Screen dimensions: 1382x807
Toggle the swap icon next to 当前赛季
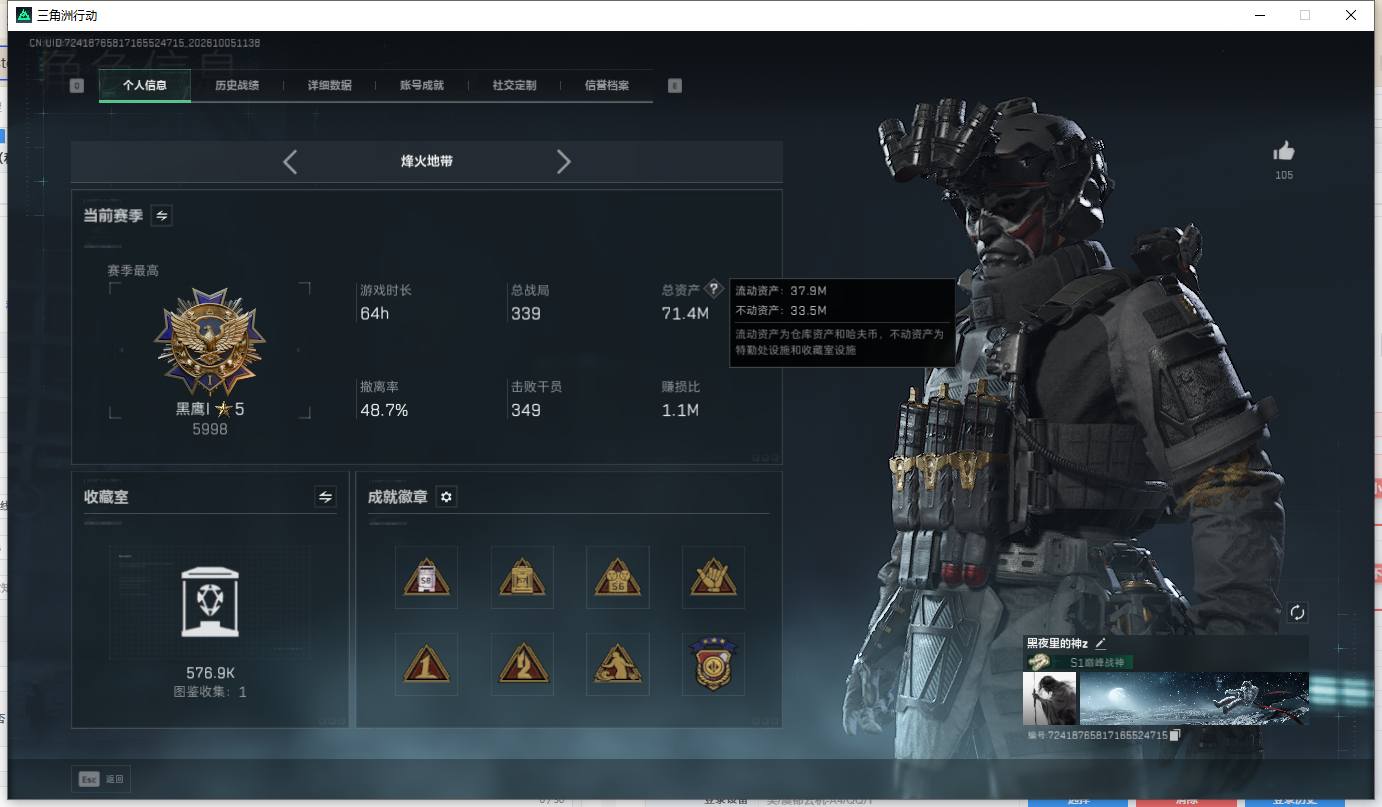point(161,215)
